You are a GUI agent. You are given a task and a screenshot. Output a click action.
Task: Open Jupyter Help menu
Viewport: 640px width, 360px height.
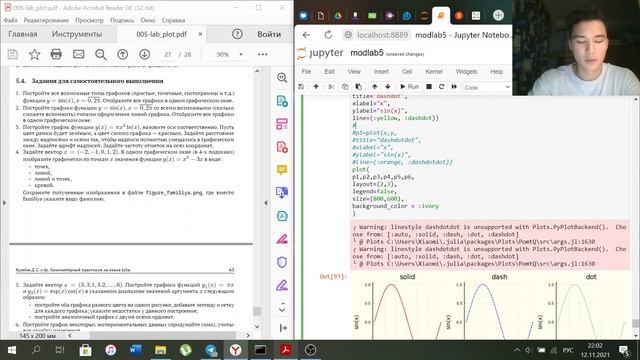click(496, 71)
